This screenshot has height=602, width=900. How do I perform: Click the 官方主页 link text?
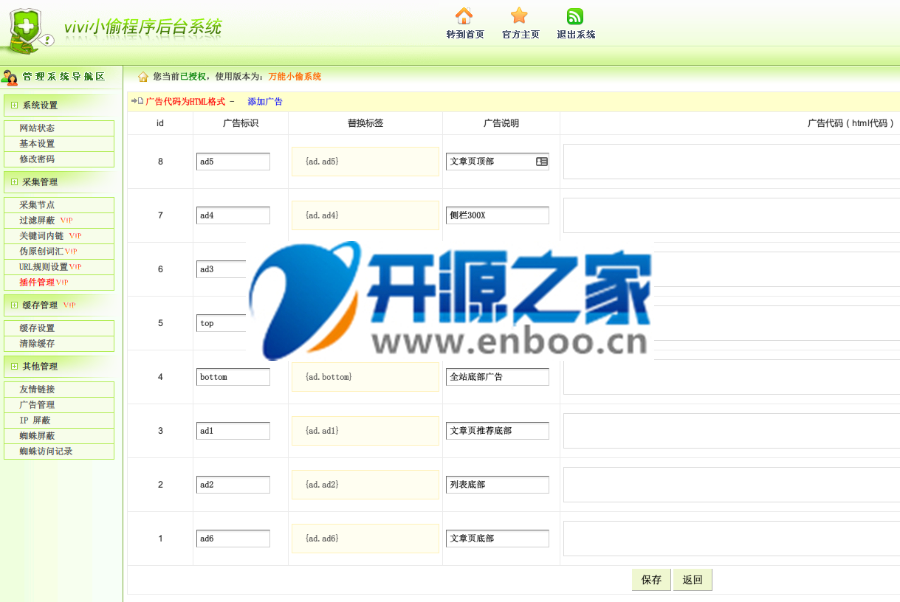pos(521,34)
